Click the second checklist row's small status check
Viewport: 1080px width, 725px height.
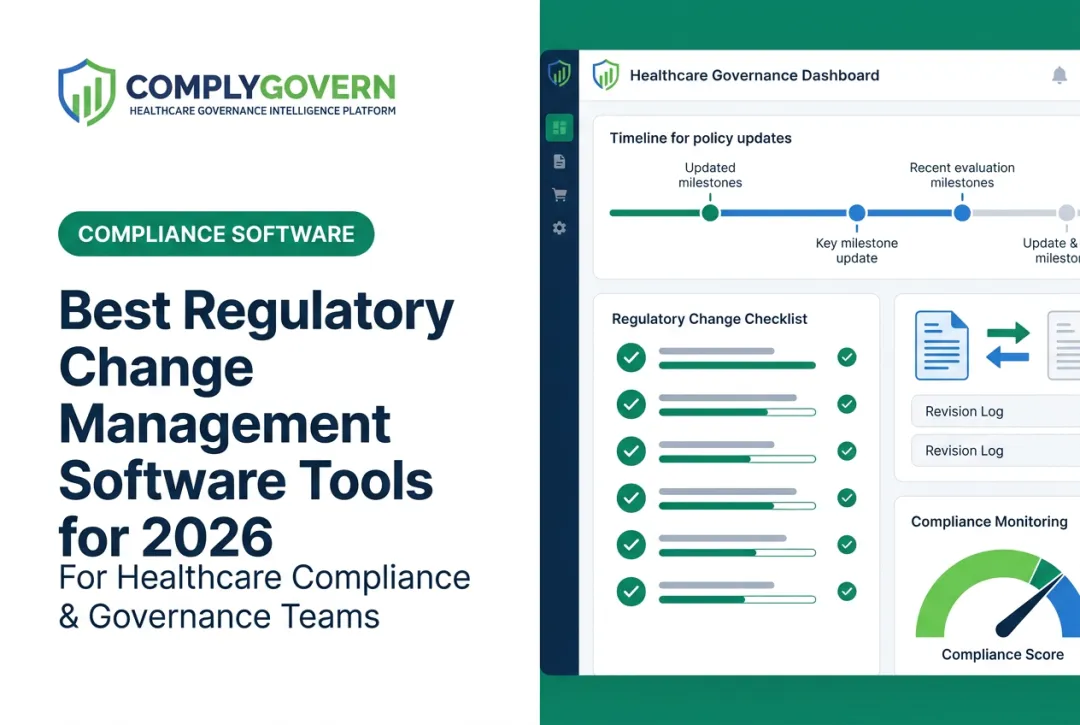pyautogui.click(x=847, y=404)
